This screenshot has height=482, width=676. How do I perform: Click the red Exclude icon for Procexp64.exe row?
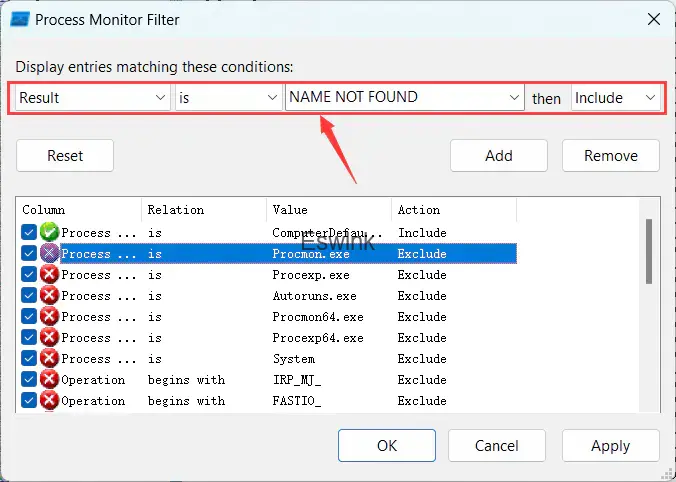click(50, 338)
